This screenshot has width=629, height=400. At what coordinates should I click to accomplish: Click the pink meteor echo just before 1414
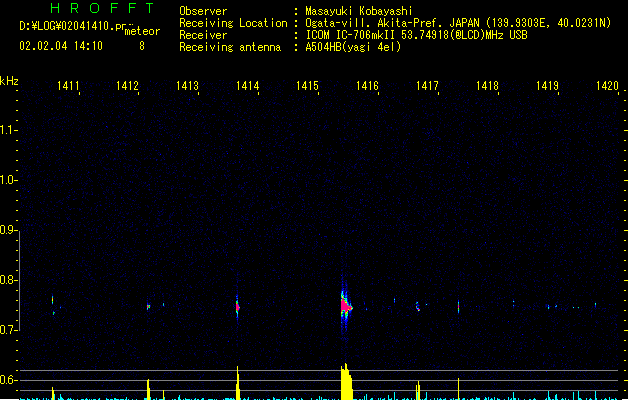pos(237,307)
